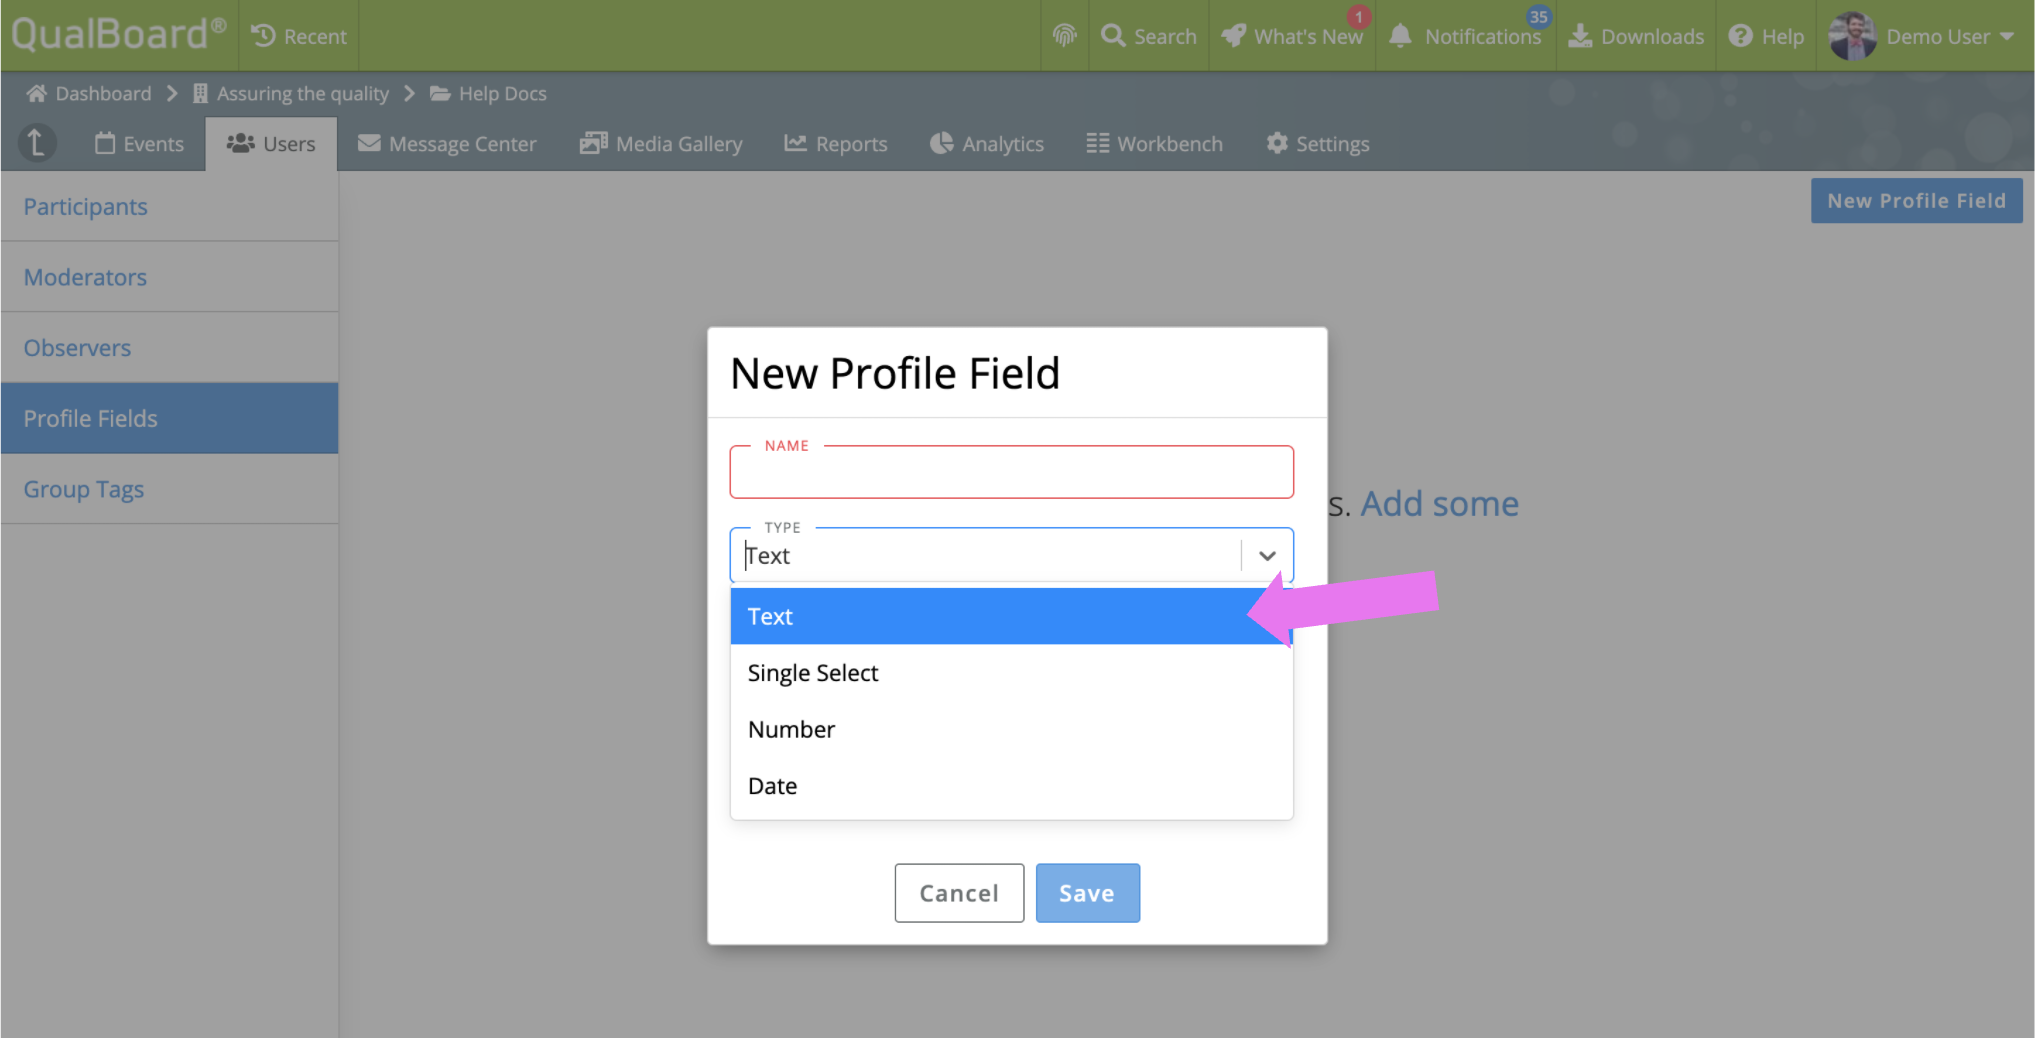2036x1038 pixels.
Task: Open the Demo User account menu
Action: click(1922, 36)
